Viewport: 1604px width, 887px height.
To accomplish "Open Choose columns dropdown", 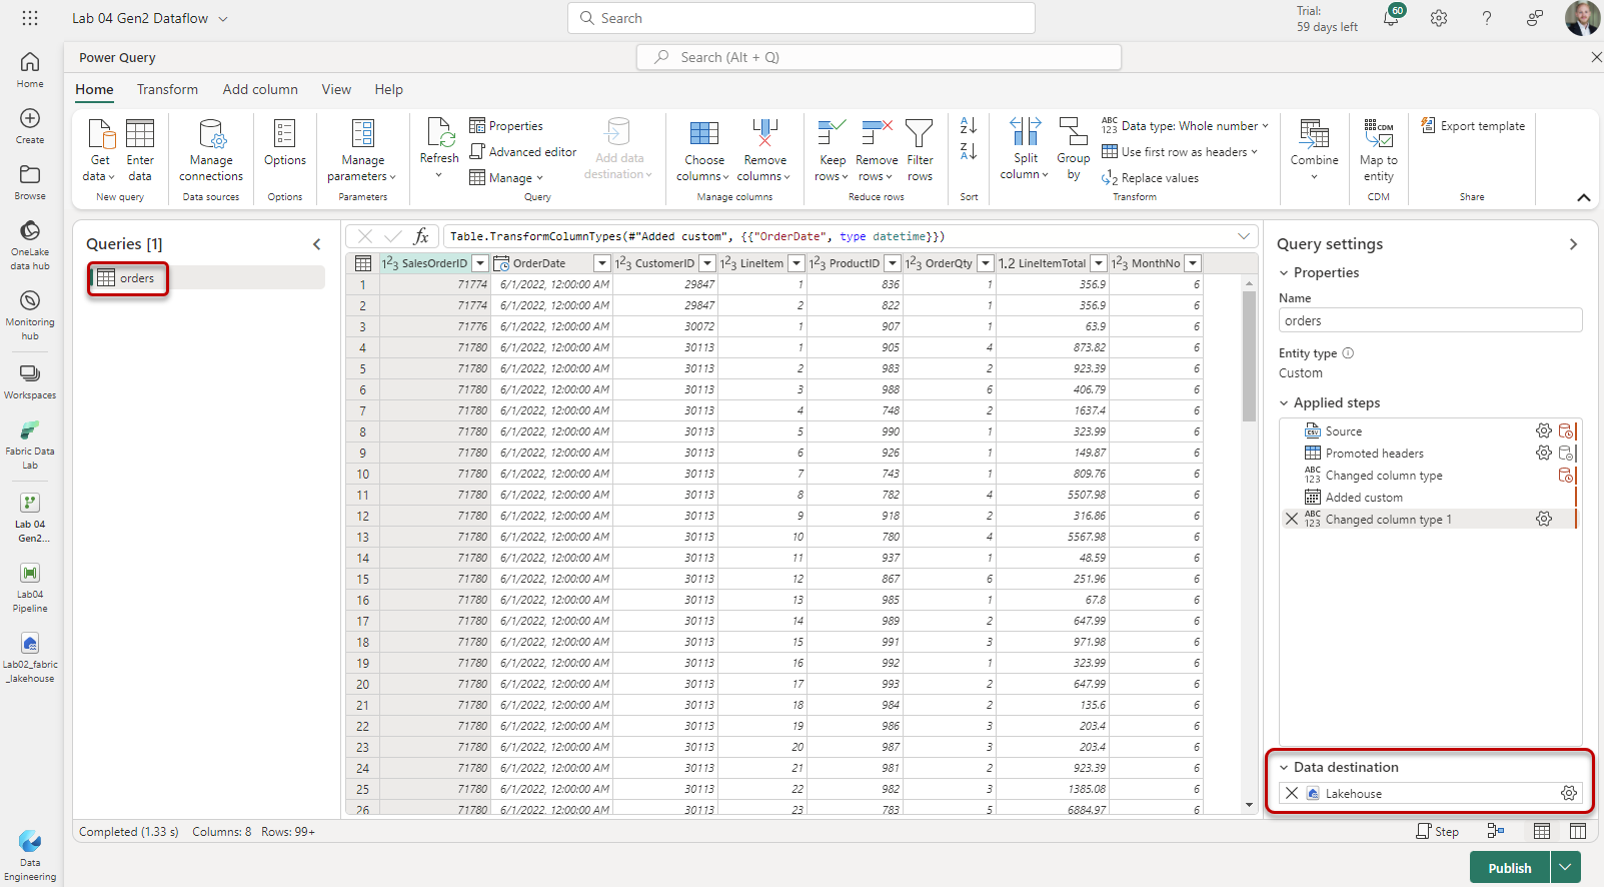I will [704, 150].
